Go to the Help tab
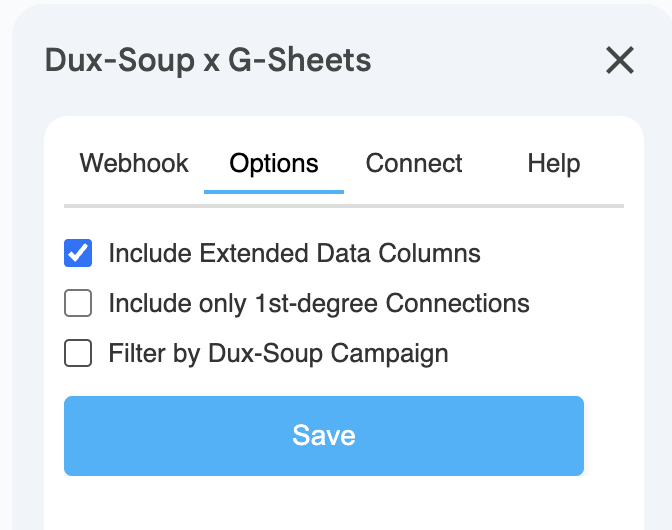Viewport: 672px width, 530px height. point(554,163)
